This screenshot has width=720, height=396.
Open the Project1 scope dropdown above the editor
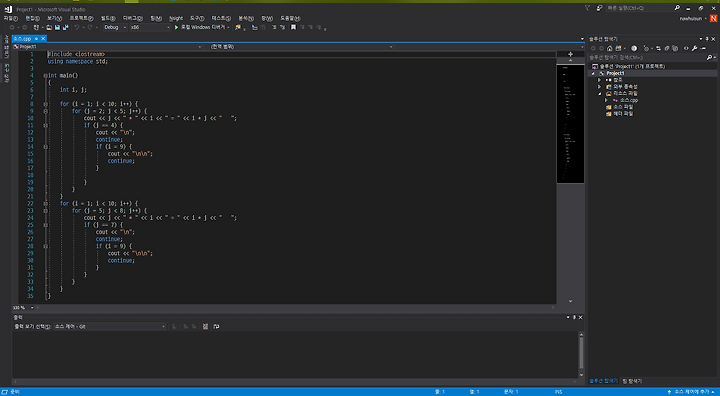(107, 47)
